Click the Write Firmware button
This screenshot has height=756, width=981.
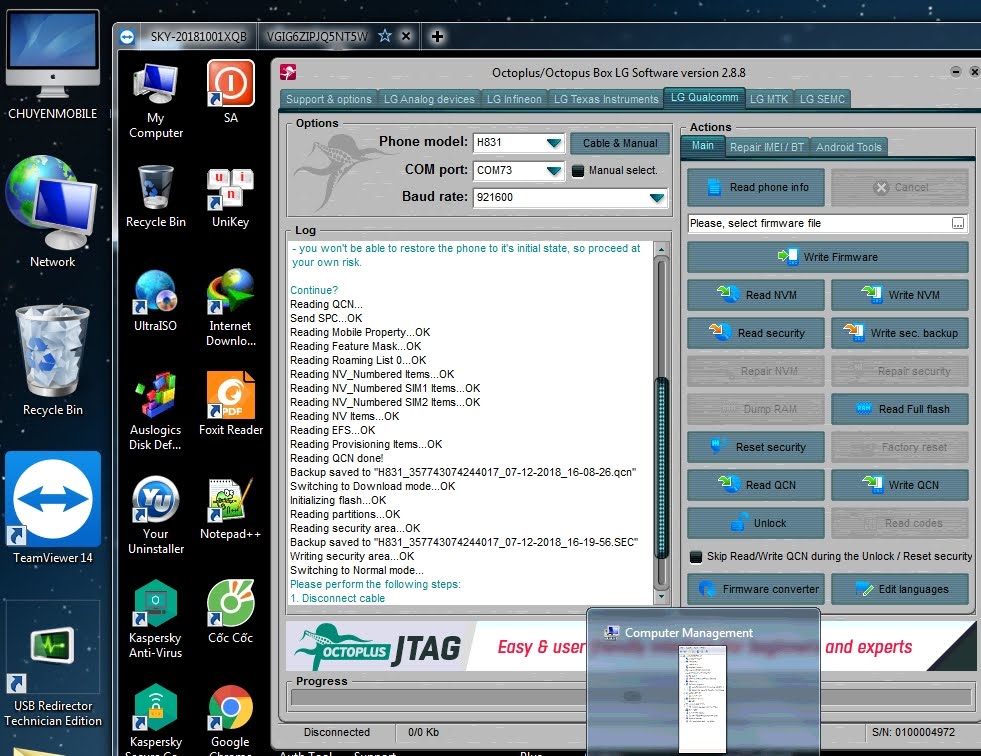(828, 257)
